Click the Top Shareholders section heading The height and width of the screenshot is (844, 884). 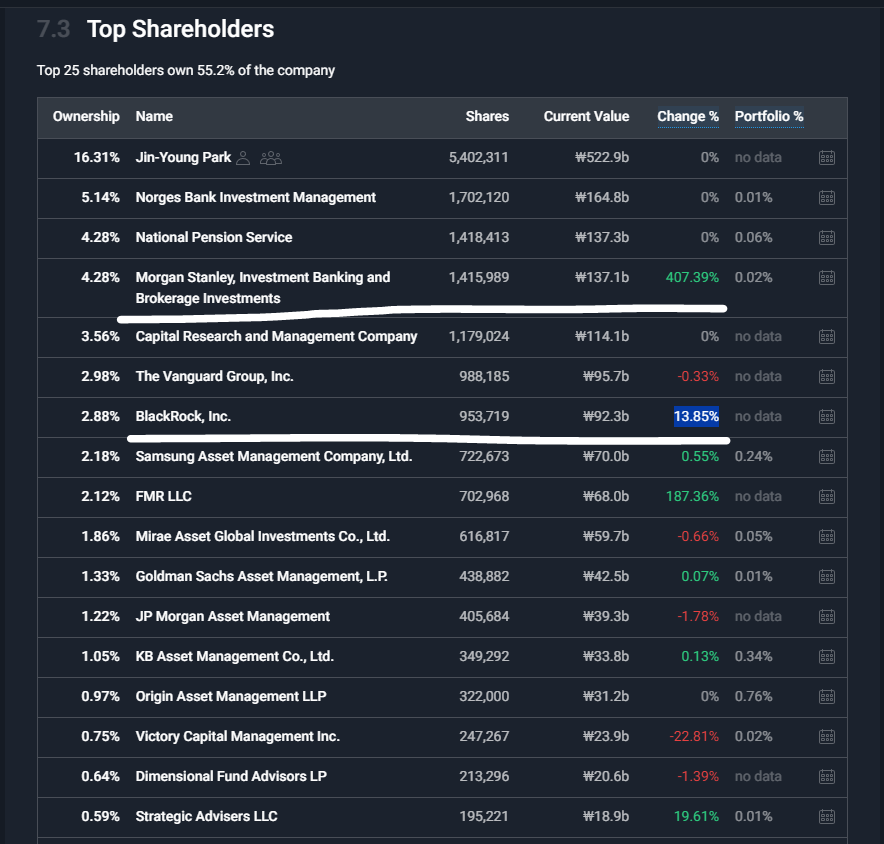pyautogui.click(x=180, y=29)
